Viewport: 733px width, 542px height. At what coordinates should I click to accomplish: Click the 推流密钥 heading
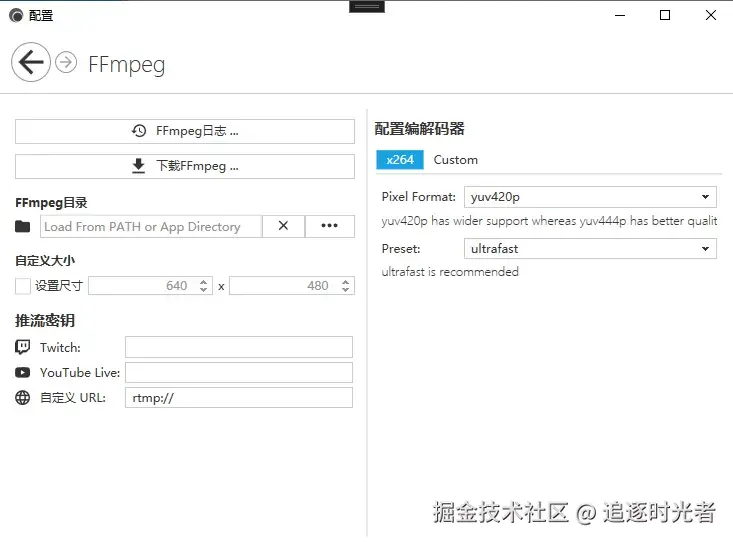[45, 320]
